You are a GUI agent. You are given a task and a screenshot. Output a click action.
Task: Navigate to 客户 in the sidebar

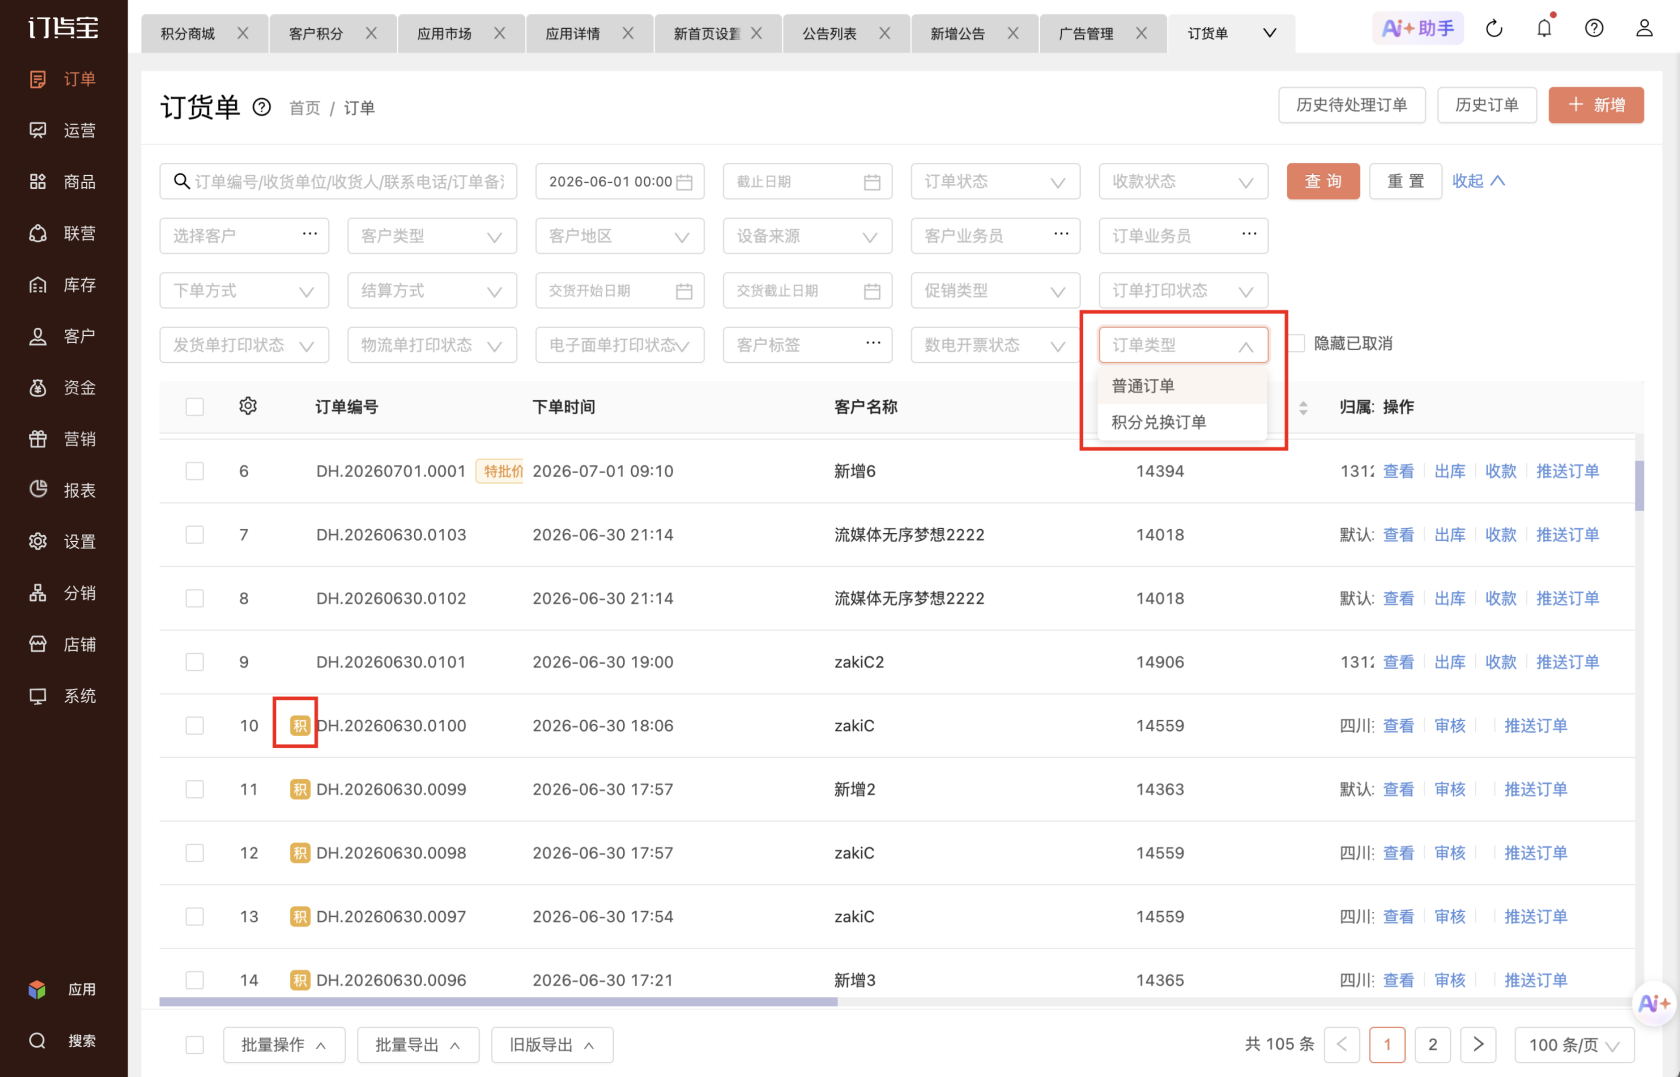click(63, 336)
